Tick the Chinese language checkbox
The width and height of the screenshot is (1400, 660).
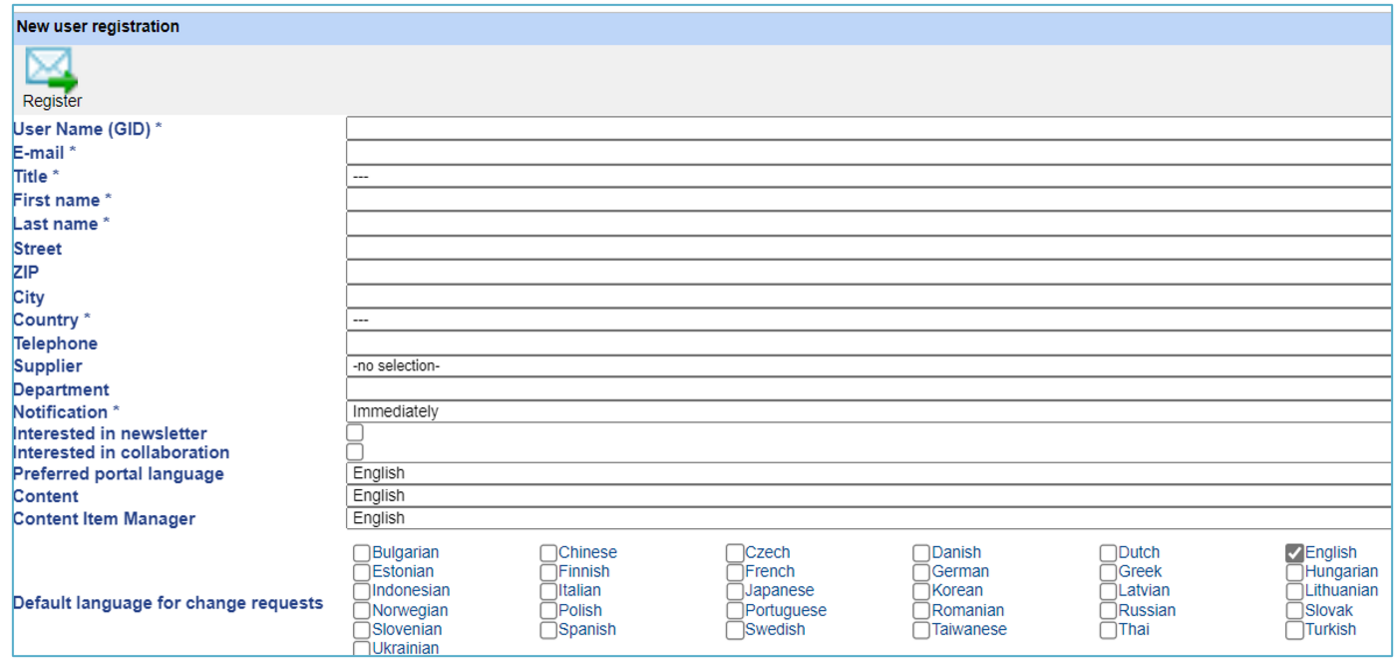548,553
